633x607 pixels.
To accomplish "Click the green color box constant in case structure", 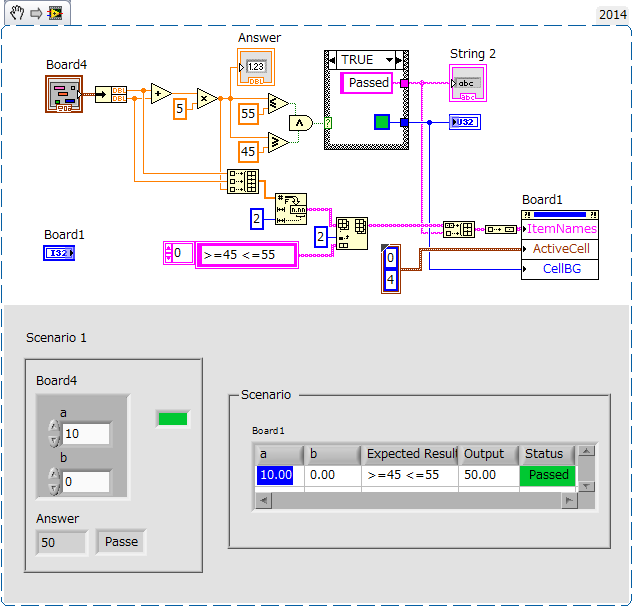I will [381, 122].
